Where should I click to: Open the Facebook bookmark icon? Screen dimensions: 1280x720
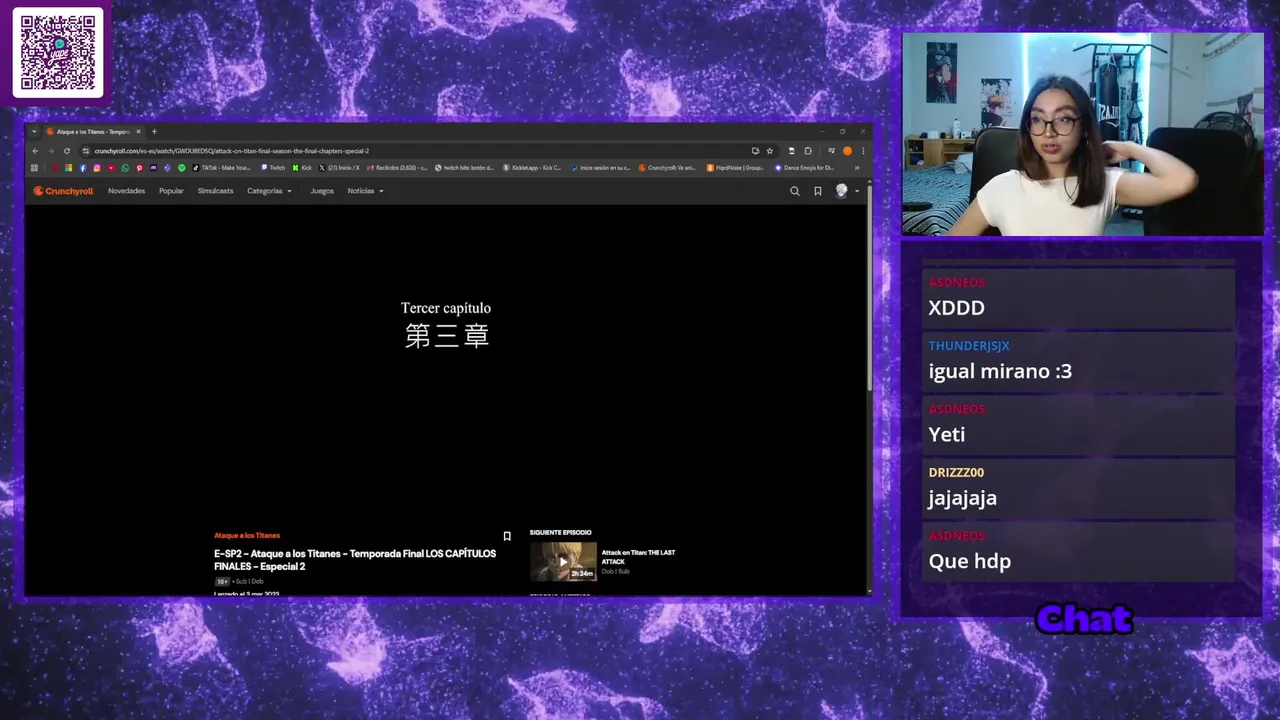[83, 168]
